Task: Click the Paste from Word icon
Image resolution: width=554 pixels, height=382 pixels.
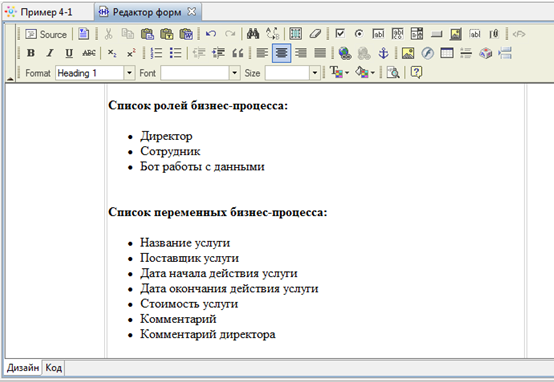Action: [x=186, y=34]
